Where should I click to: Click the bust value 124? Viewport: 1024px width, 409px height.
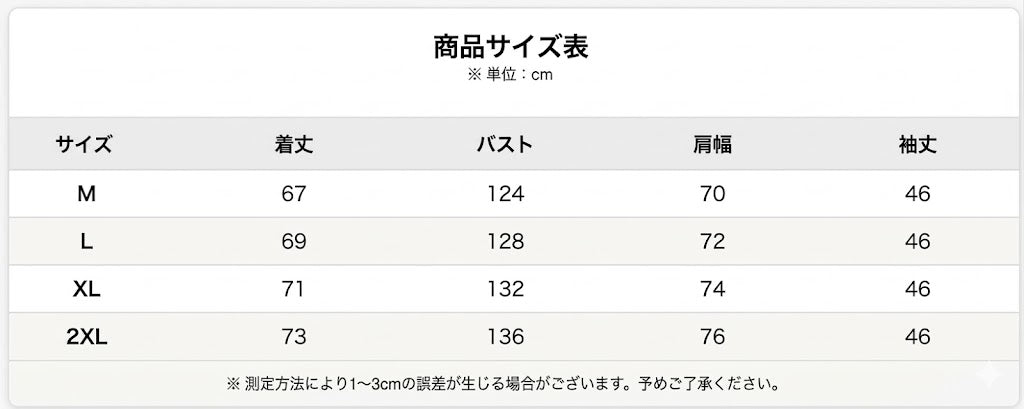[x=505, y=194]
